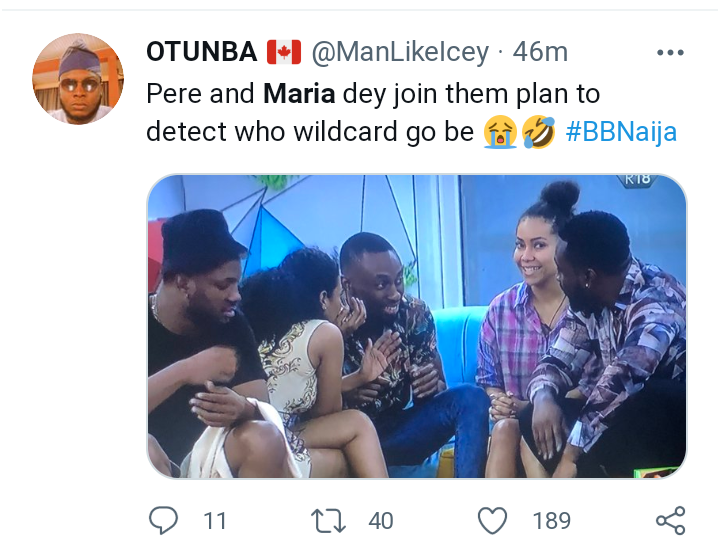This screenshot has height=552, width=720.
Task: Click the reply count 11
Action: (x=213, y=520)
